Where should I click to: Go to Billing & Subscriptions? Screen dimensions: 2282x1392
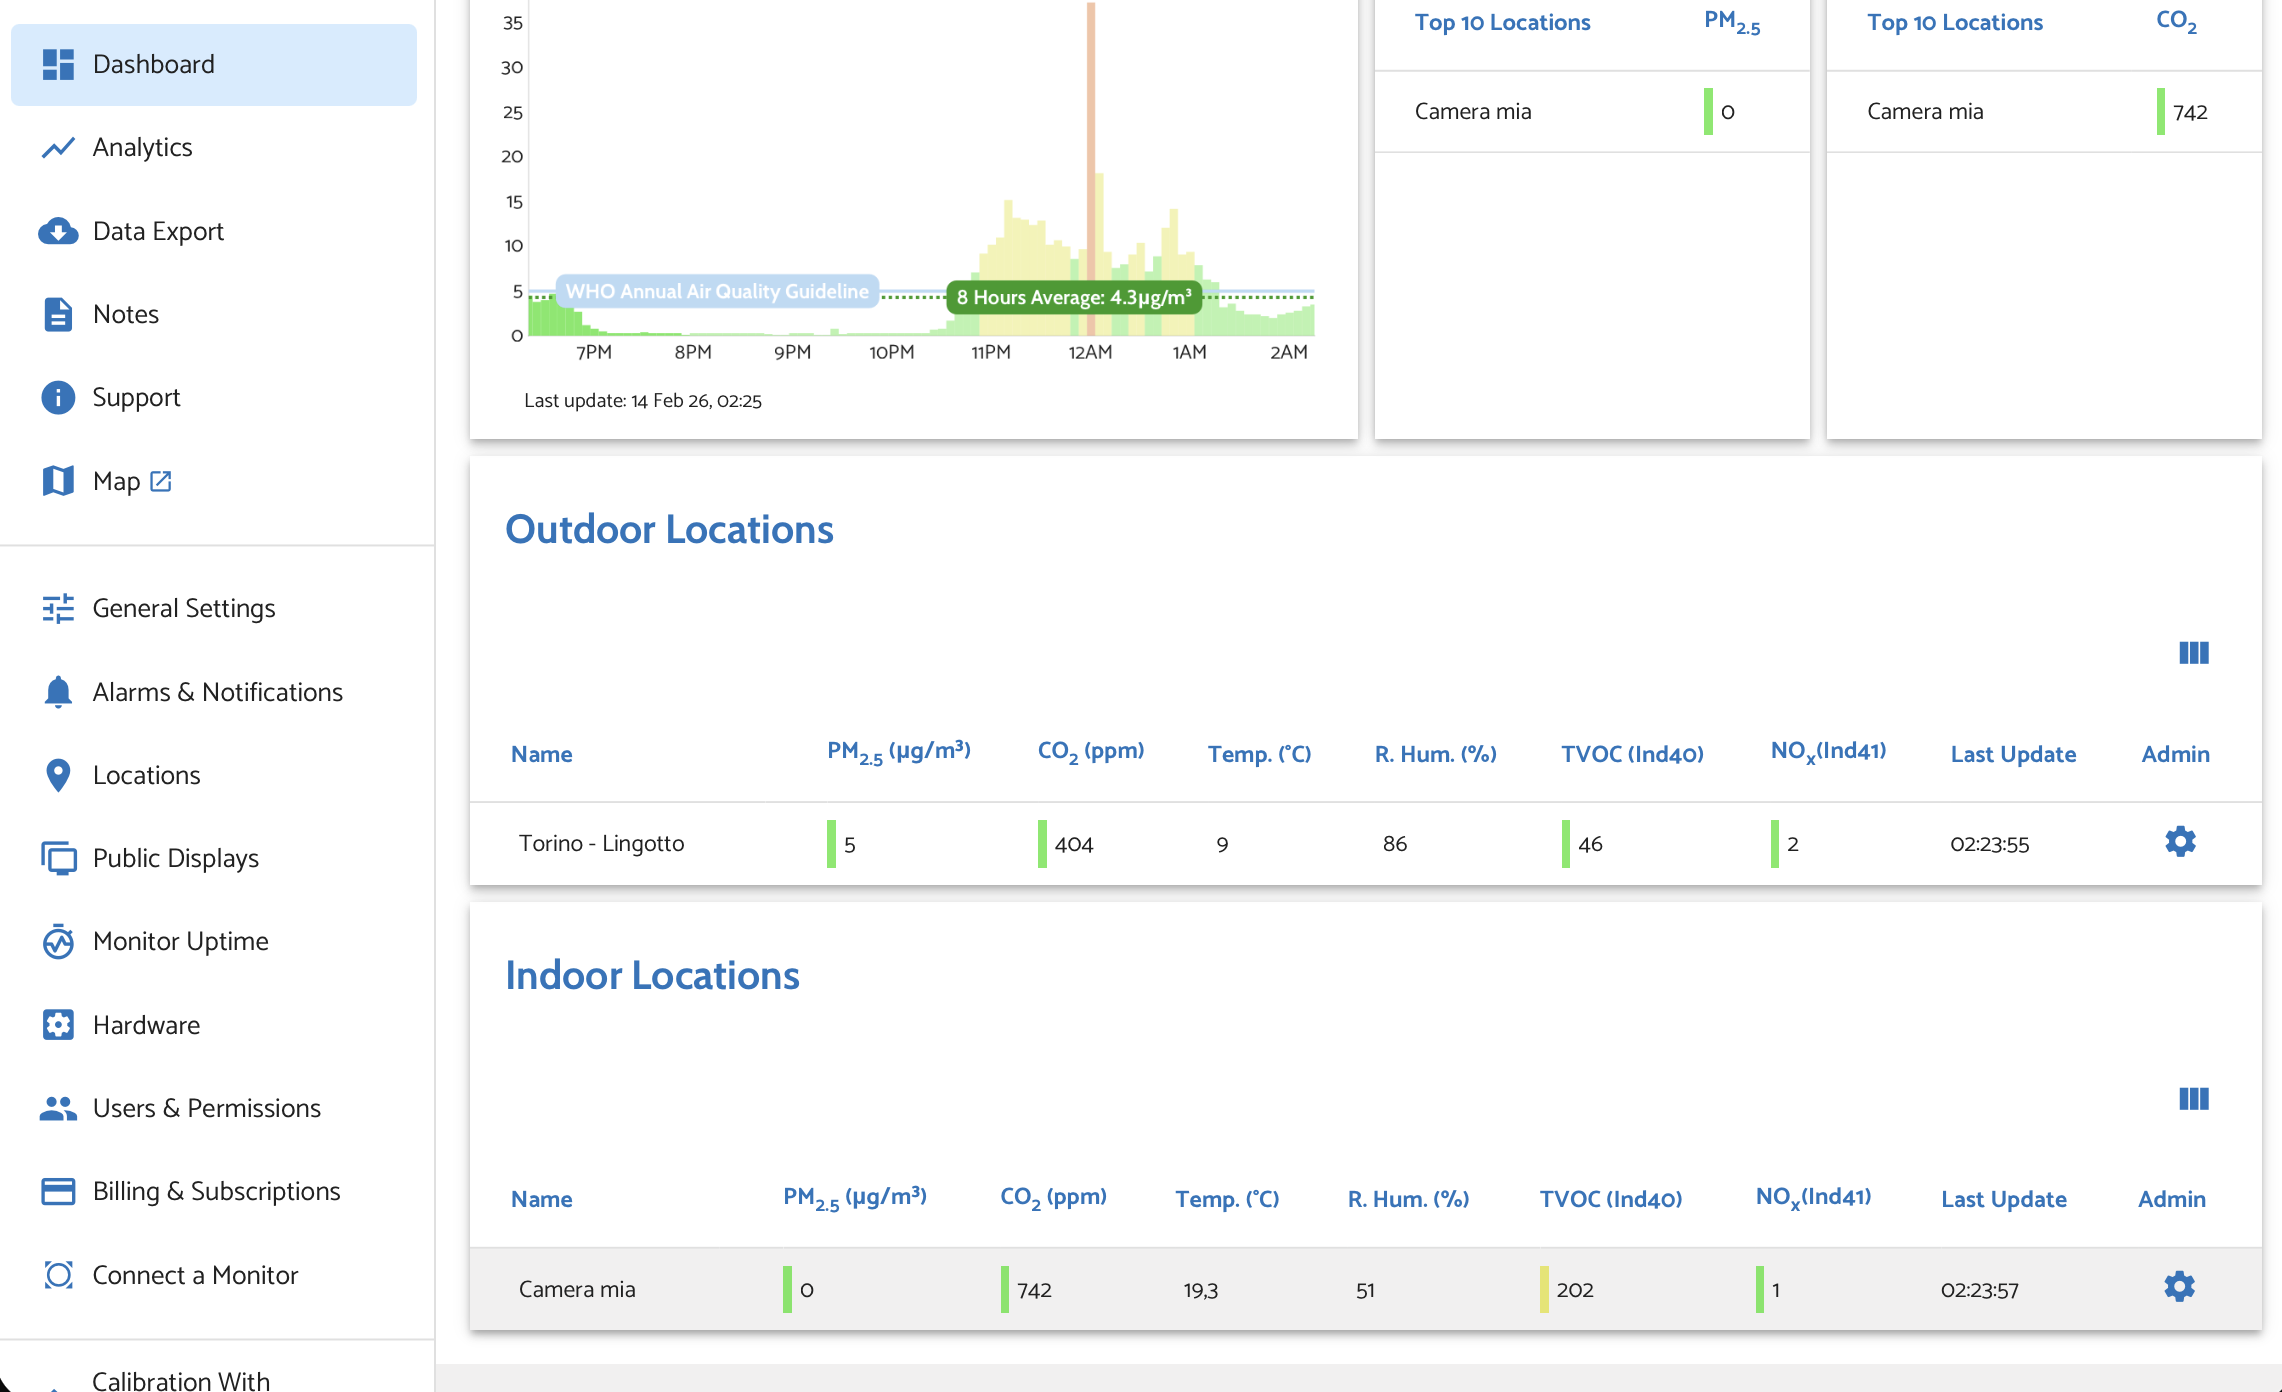click(216, 1191)
